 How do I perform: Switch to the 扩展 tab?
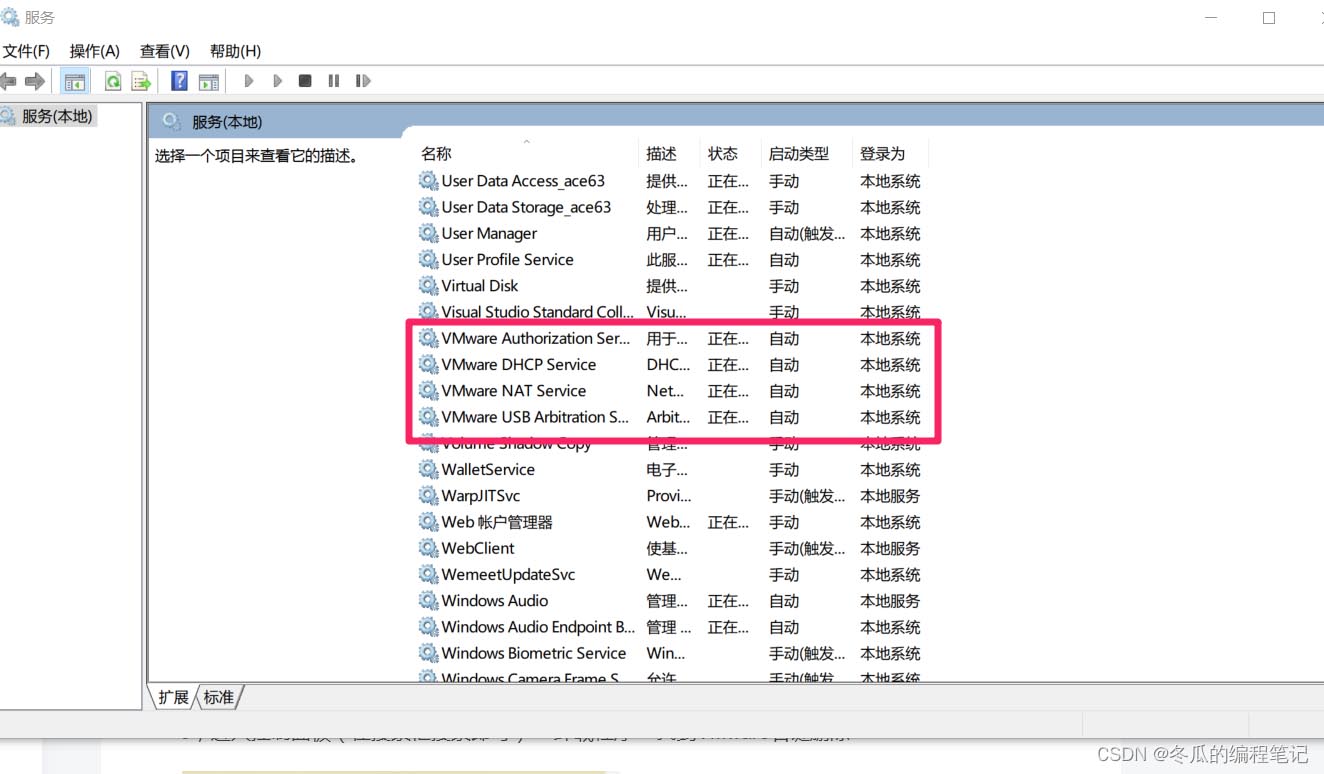coord(173,697)
